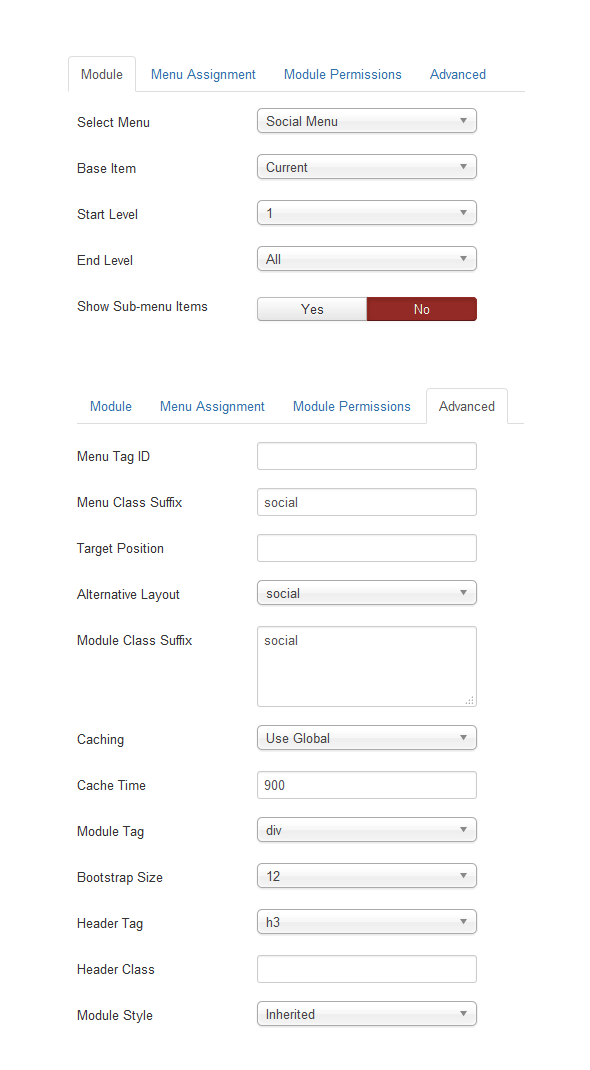Open Module Permissions tab in top panel
Screen dimensions: 590x1070
342,74
